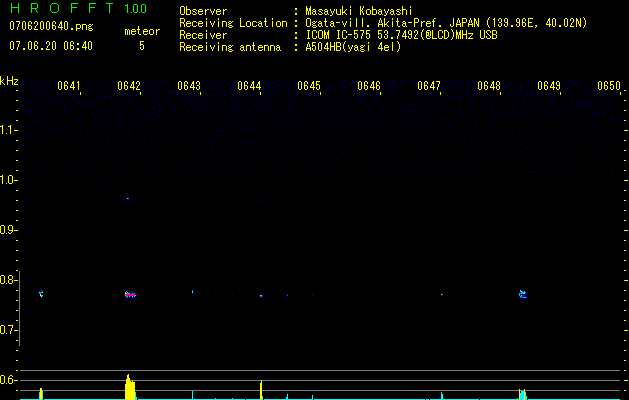The width and height of the screenshot is (629, 400).
Task: Click the tall yellow power peak at 0642
Action: pos(130,387)
